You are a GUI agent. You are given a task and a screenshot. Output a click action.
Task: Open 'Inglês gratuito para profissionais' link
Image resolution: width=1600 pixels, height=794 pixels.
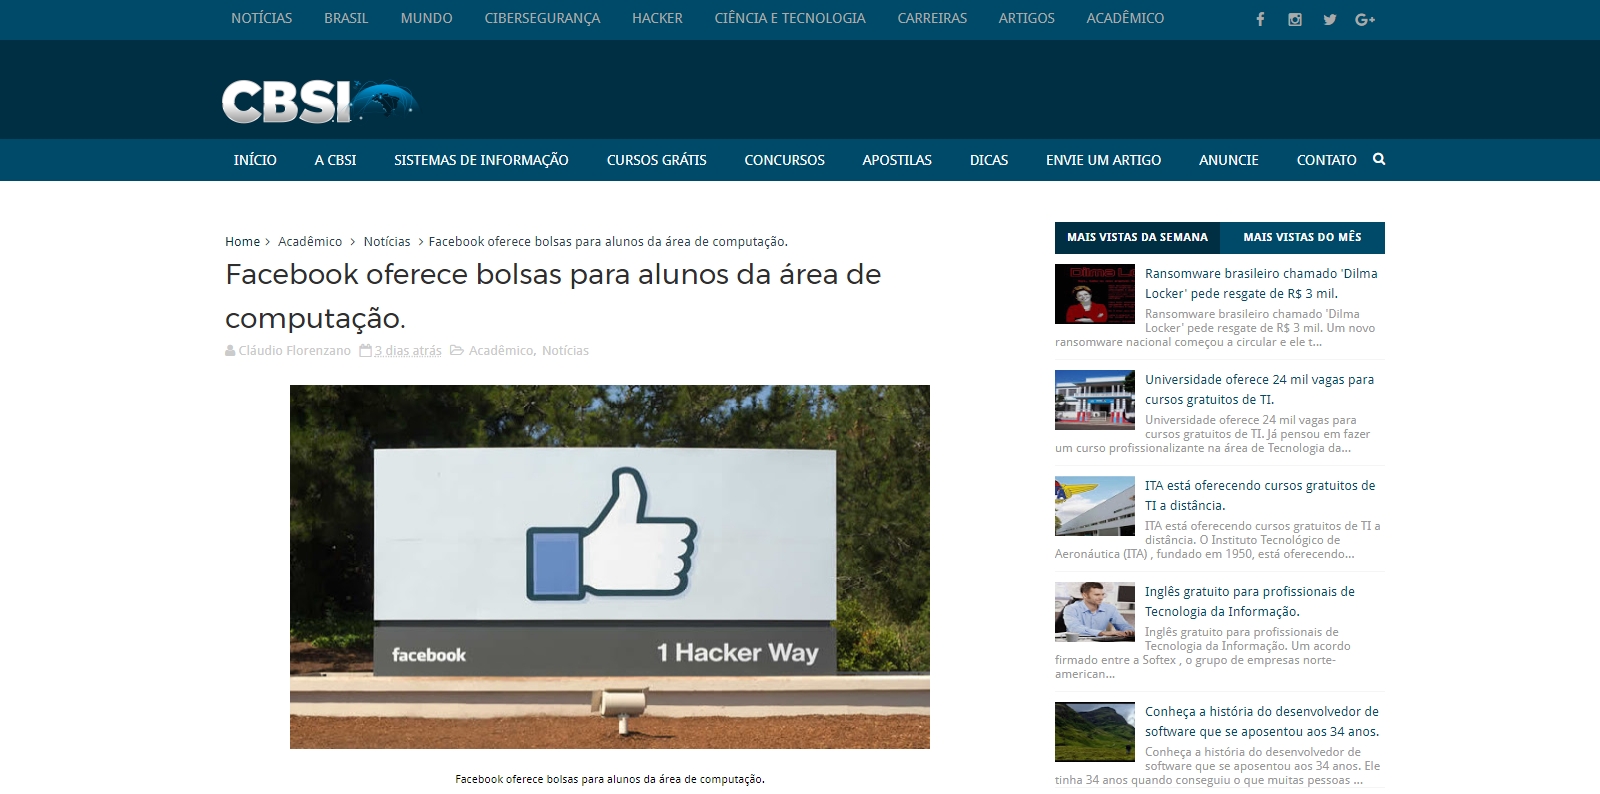(1250, 601)
